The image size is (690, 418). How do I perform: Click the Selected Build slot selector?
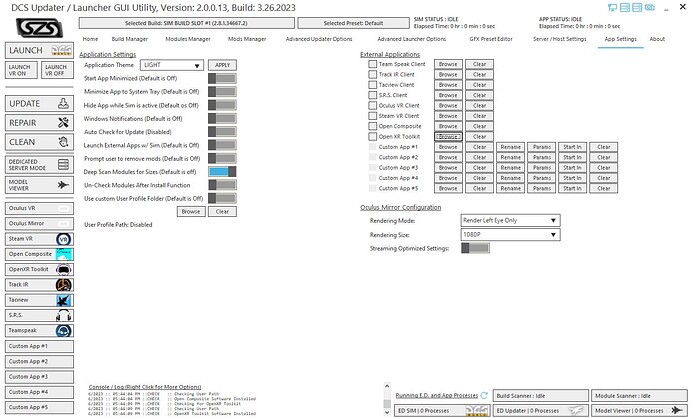(187, 23)
